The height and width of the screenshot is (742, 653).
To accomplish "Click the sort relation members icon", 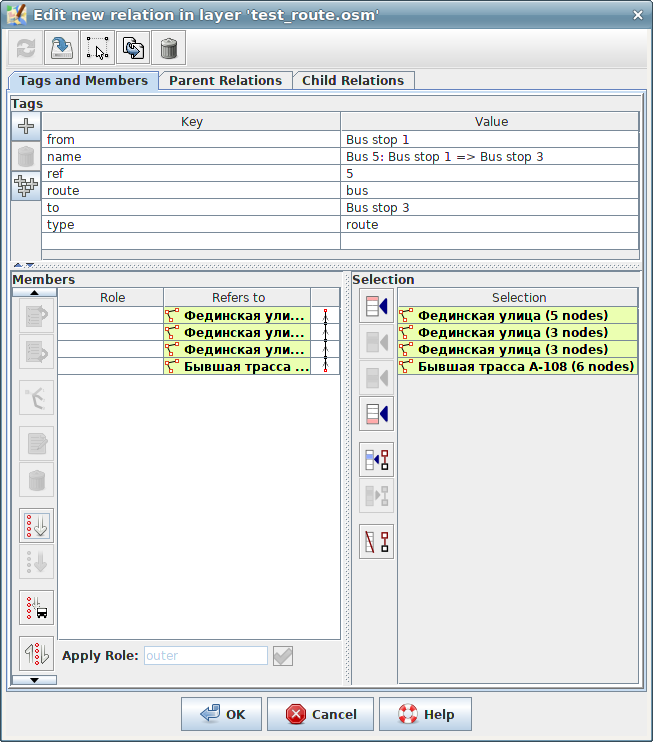I will [37, 525].
